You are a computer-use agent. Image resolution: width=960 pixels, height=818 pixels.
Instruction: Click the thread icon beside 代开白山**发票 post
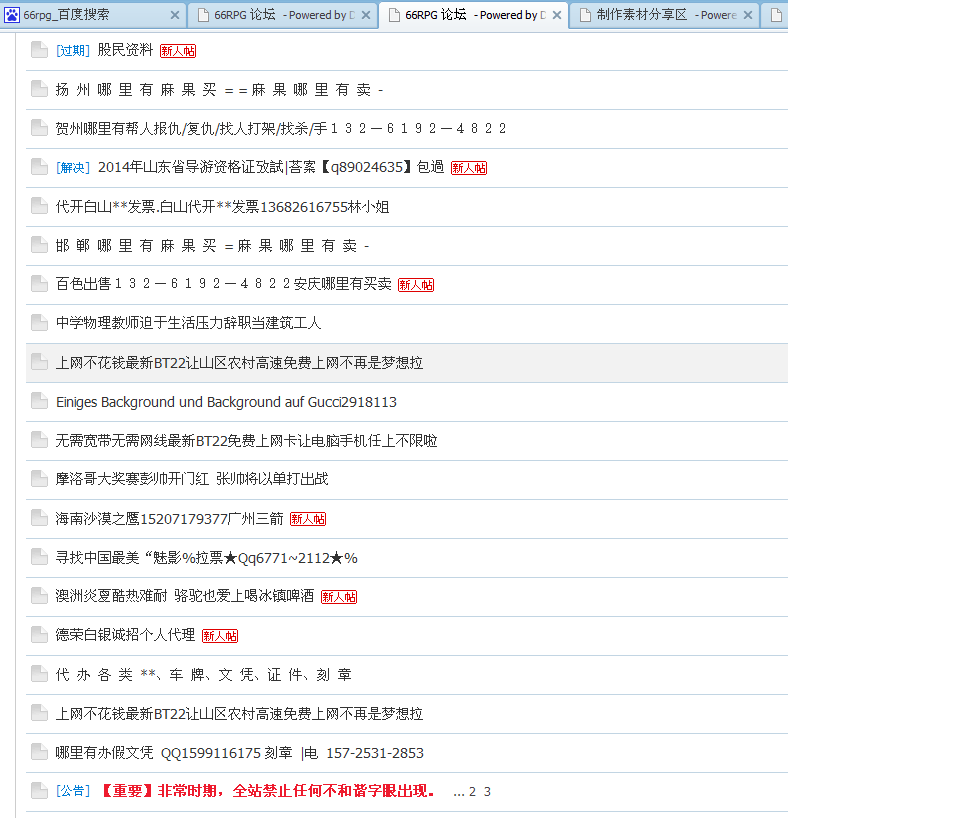click(x=39, y=206)
